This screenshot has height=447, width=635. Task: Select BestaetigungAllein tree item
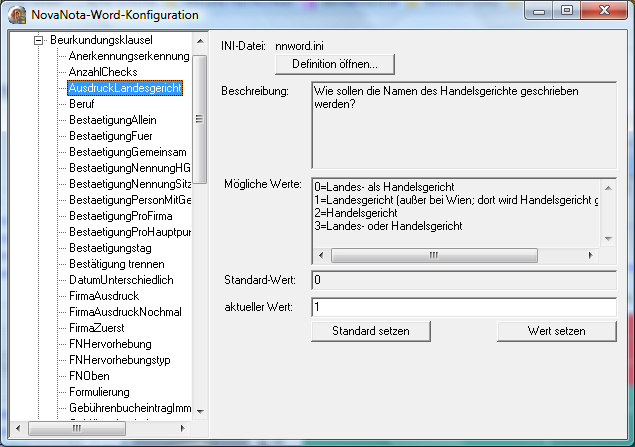point(113,120)
